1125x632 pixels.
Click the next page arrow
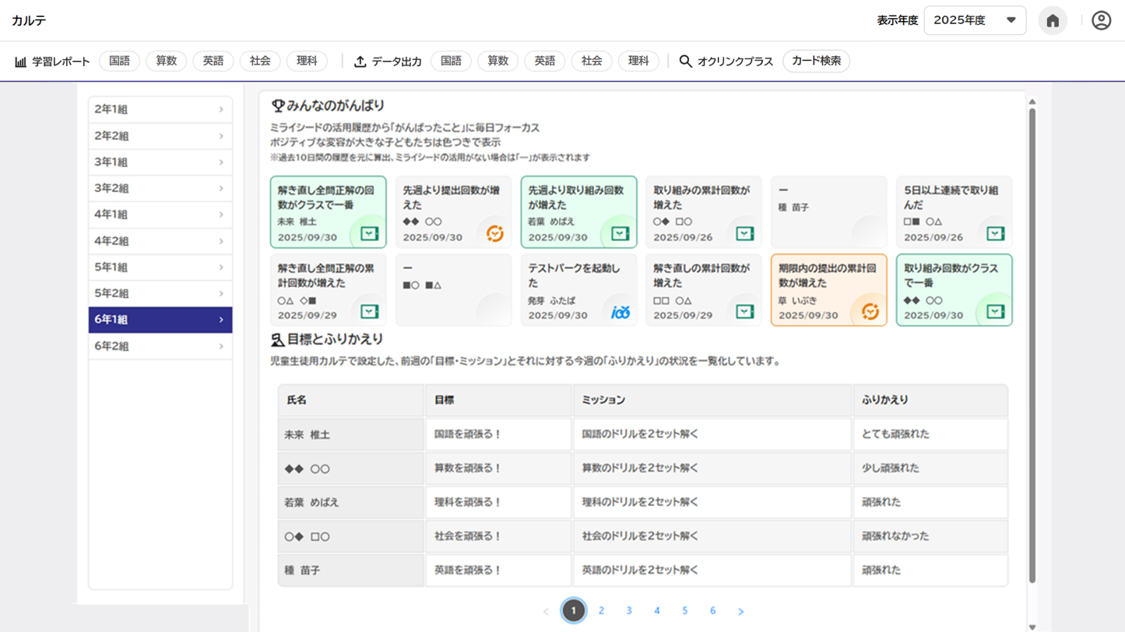click(741, 611)
